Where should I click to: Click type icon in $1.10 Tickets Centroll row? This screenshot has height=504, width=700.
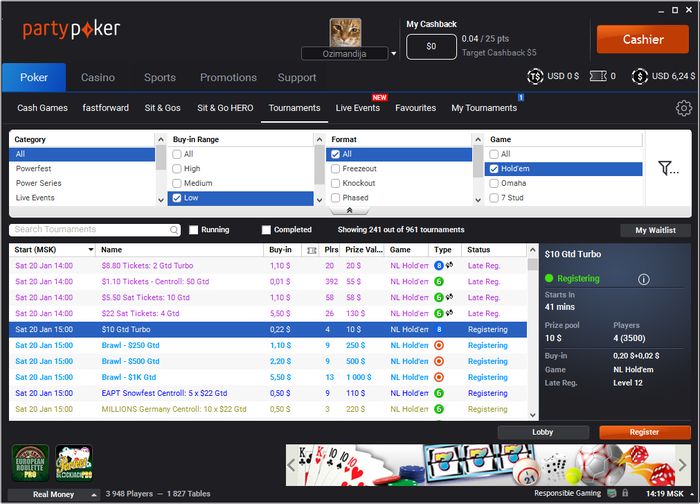click(x=439, y=282)
